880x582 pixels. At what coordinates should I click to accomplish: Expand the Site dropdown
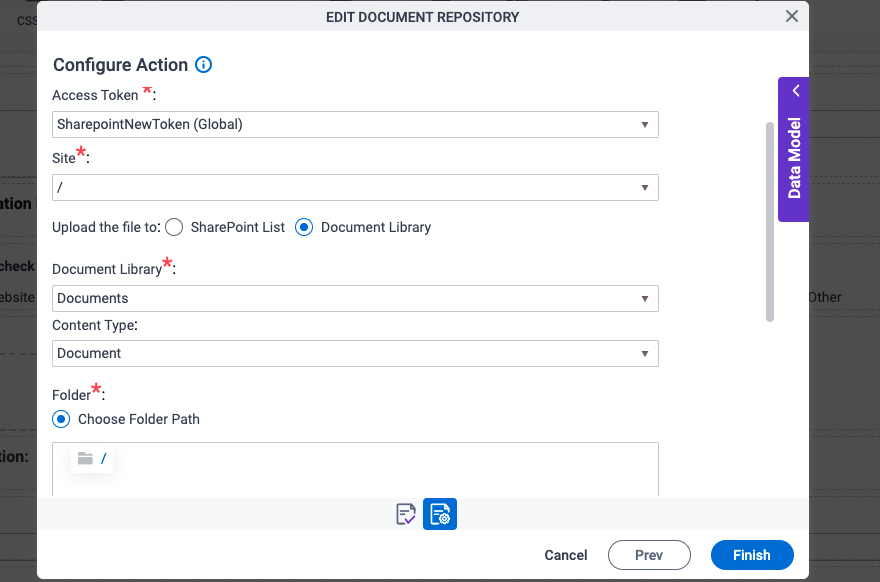click(355, 187)
